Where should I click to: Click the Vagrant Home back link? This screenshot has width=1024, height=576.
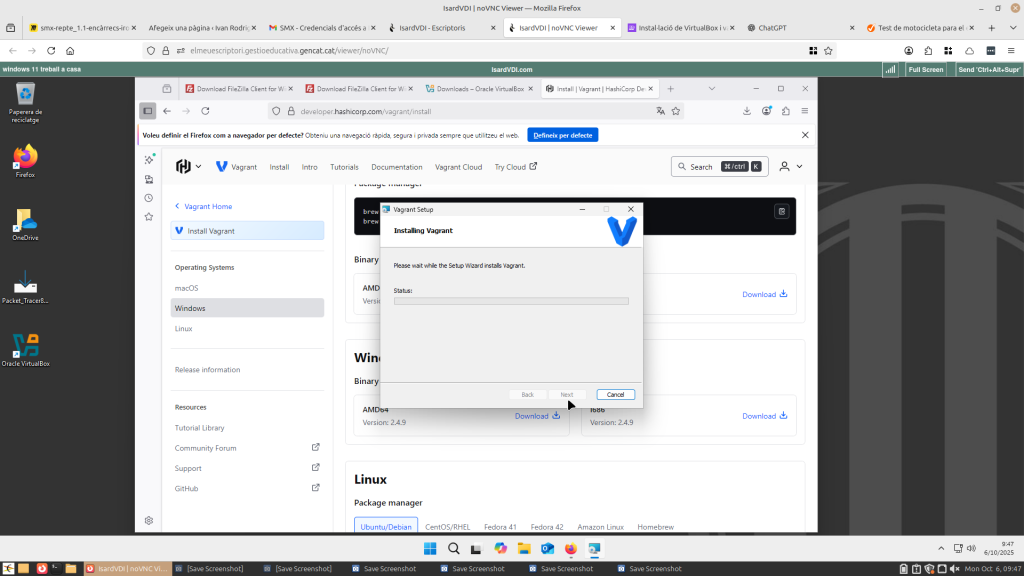pos(204,206)
